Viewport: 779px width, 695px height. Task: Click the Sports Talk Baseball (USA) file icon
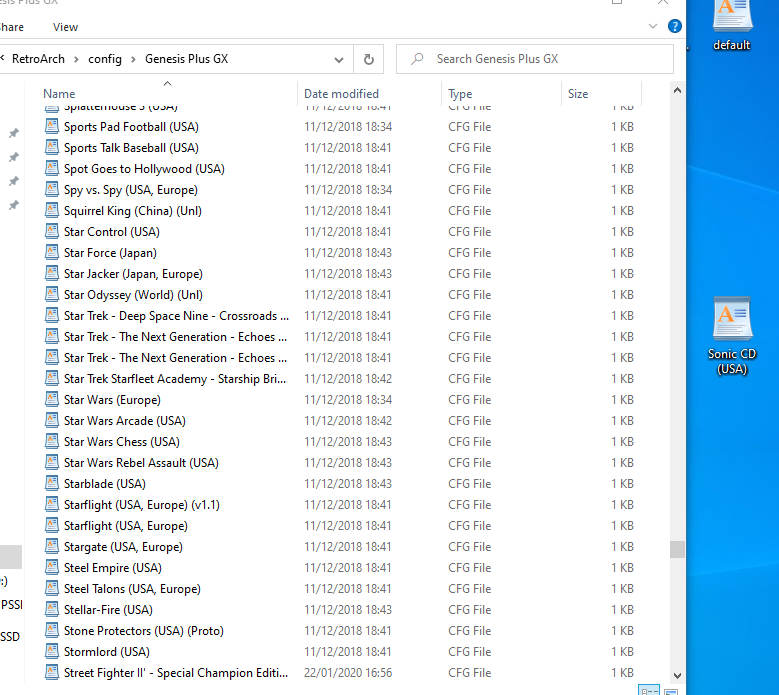52,147
